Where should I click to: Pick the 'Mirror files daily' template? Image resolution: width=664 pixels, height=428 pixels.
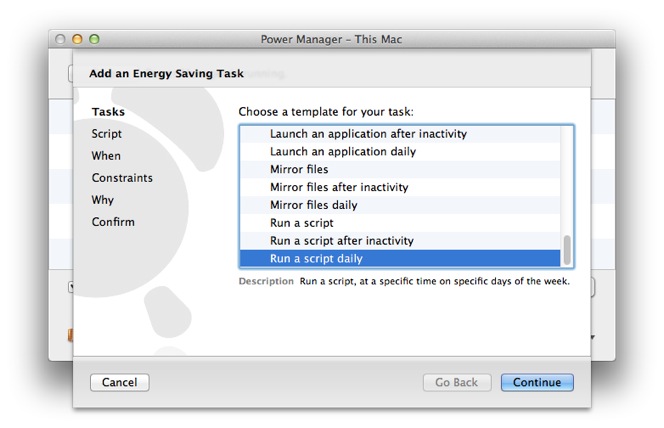coord(400,205)
